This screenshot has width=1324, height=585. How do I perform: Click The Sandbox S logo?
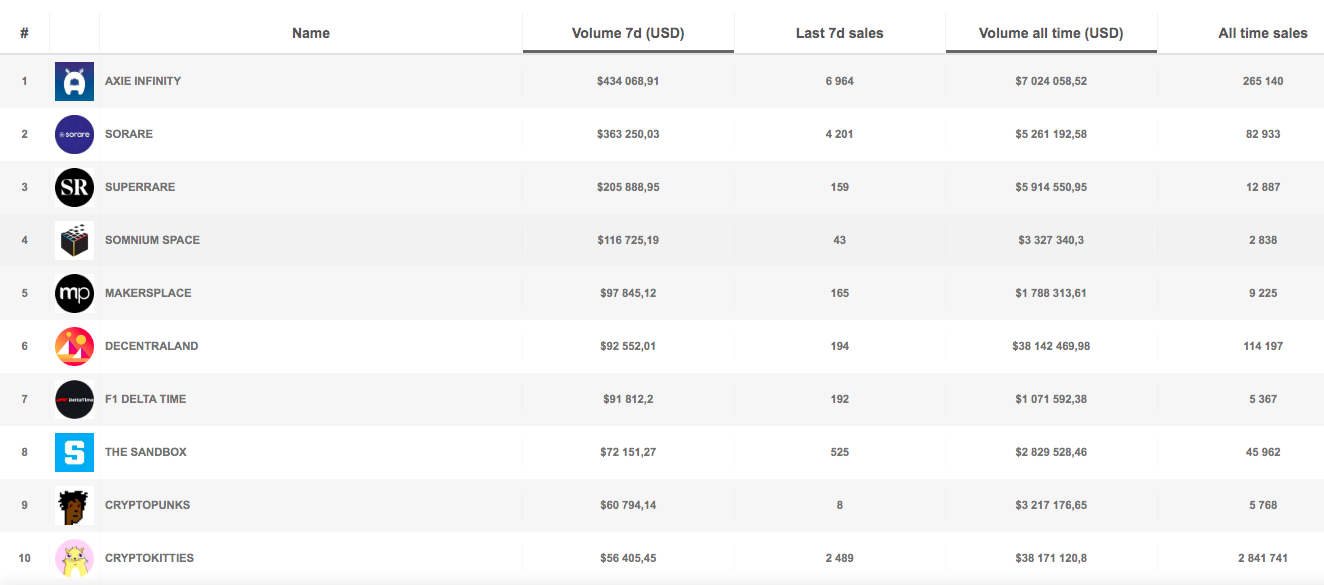(x=74, y=452)
